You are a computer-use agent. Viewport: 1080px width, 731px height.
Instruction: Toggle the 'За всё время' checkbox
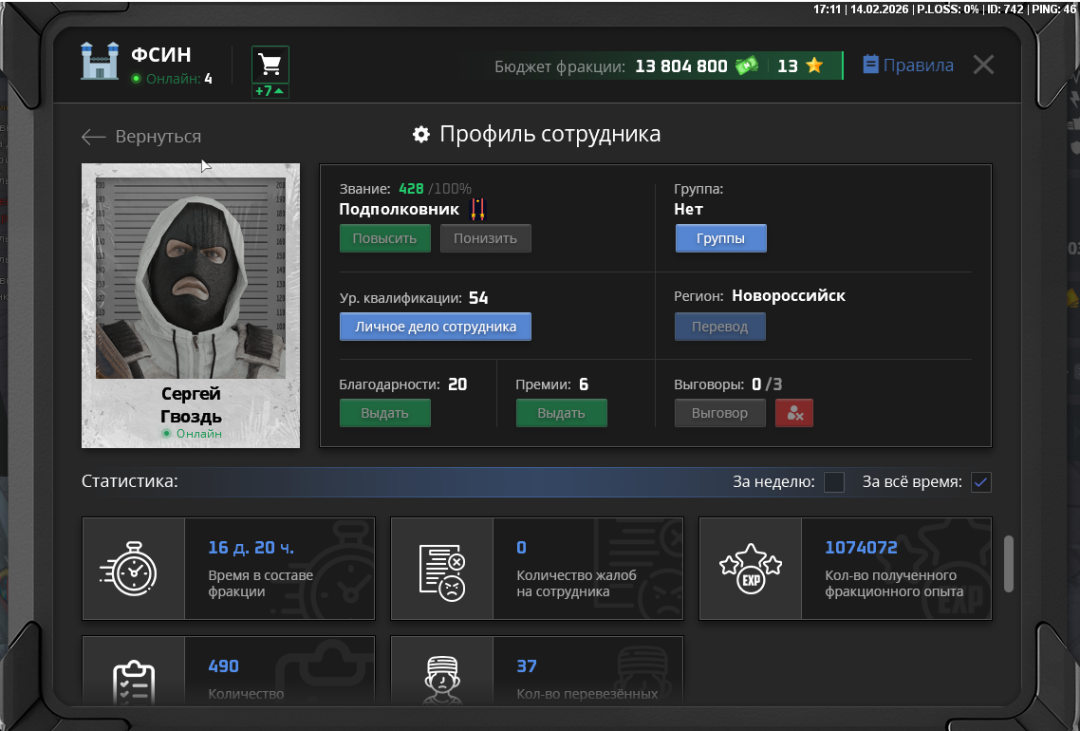click(981, 482)
